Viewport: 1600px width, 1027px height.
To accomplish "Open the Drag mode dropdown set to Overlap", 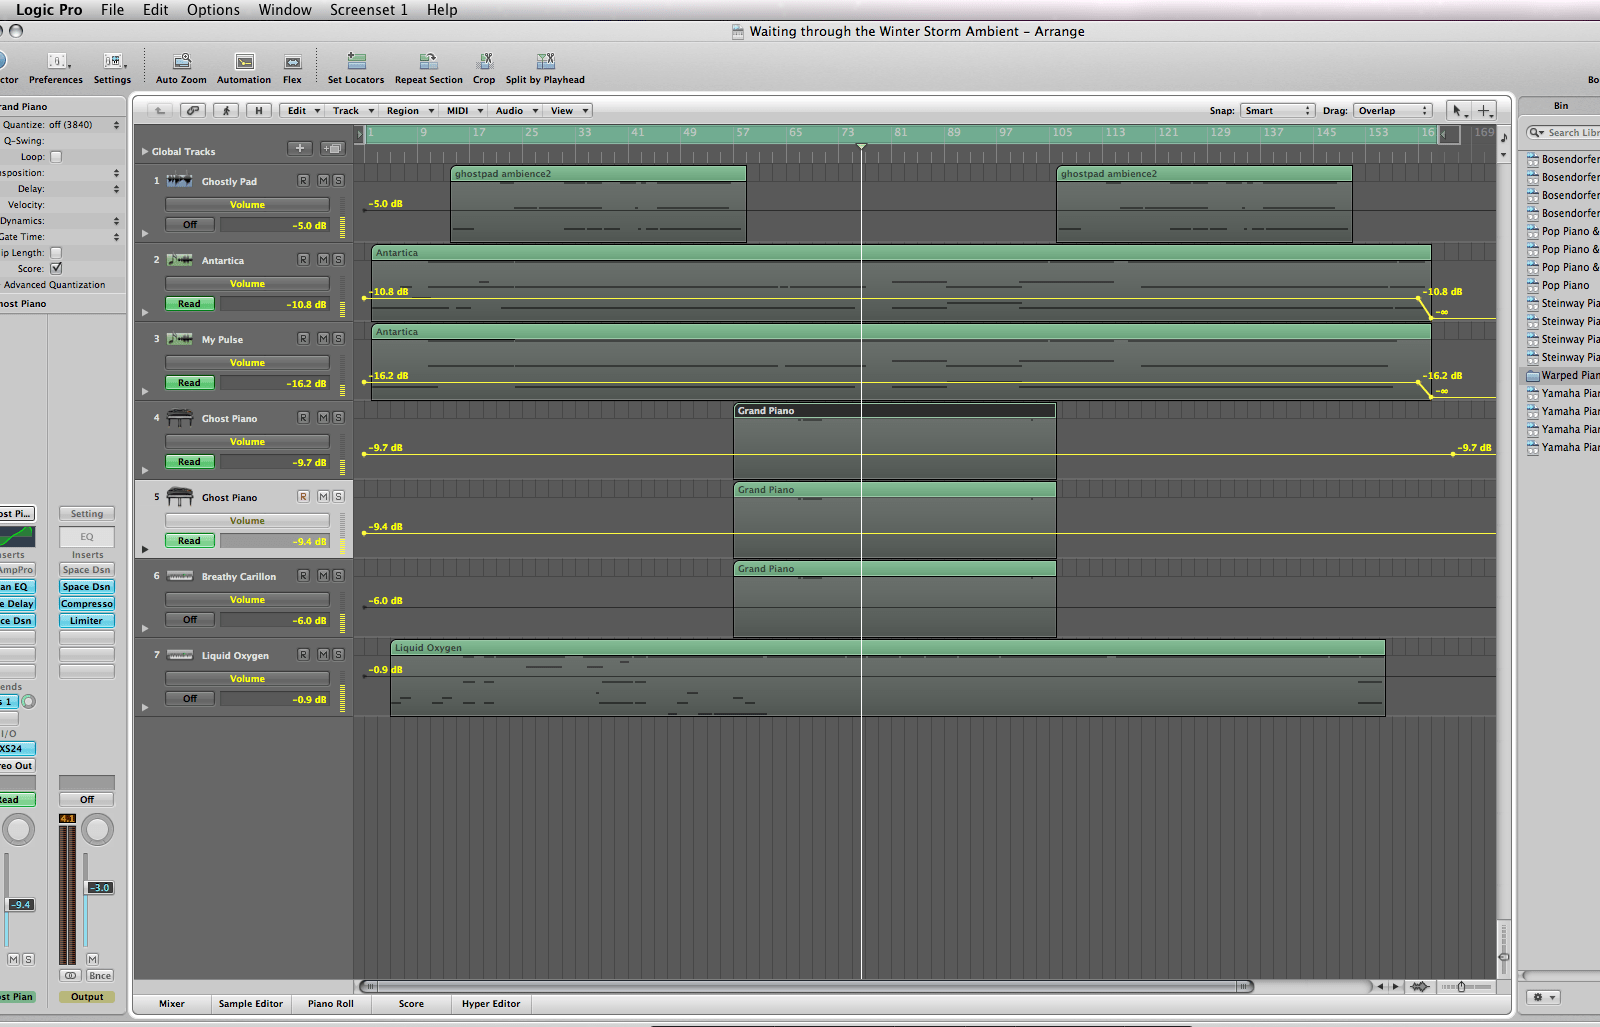I will [x=1393, y=111].
